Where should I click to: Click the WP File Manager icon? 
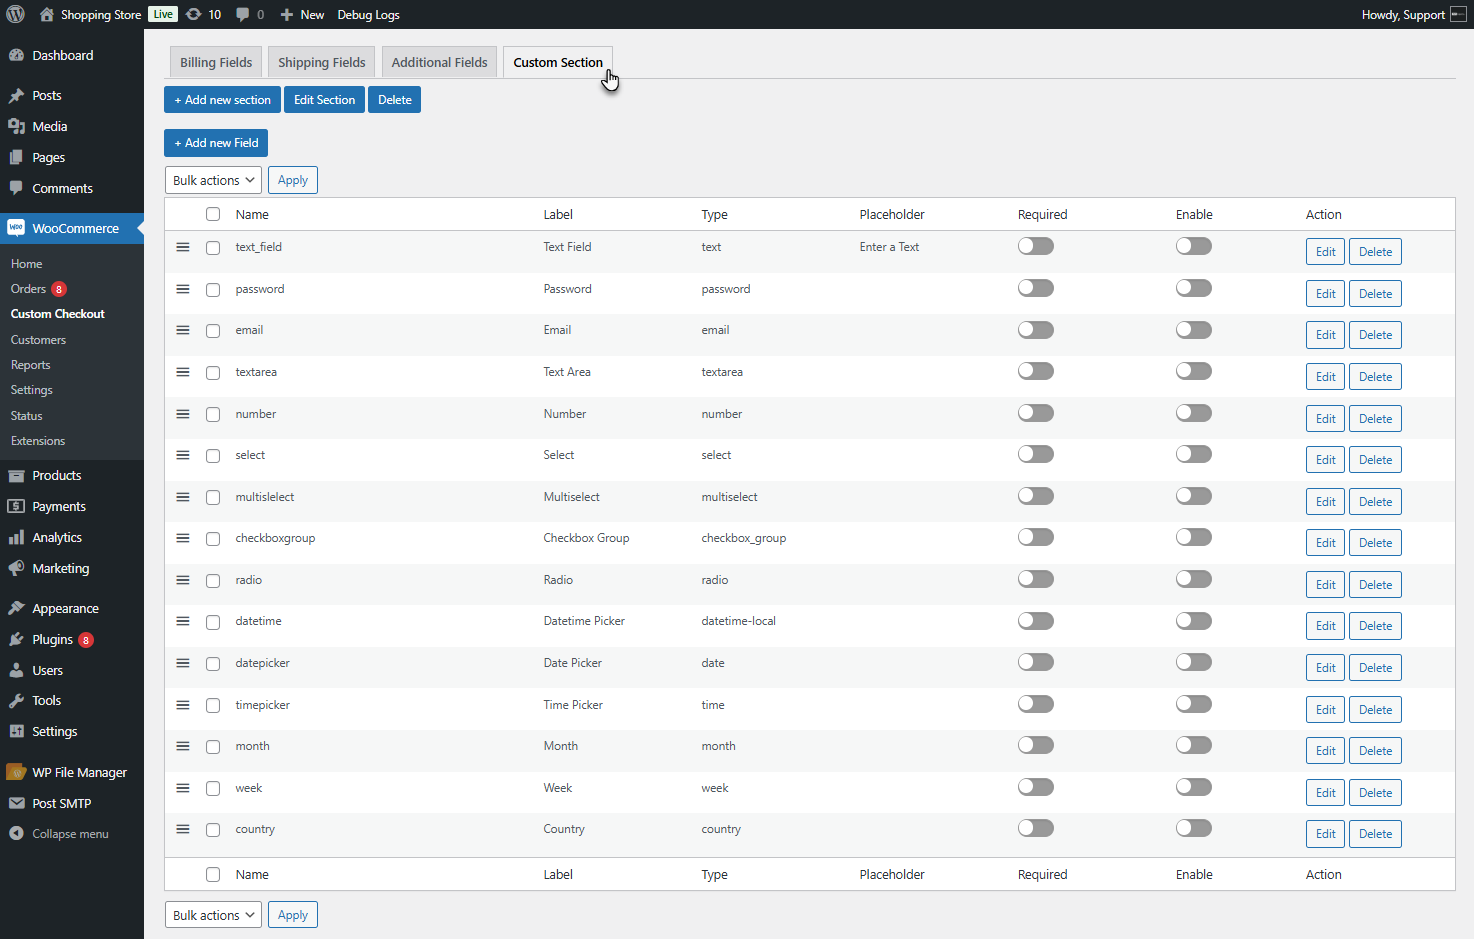point(15,771)
